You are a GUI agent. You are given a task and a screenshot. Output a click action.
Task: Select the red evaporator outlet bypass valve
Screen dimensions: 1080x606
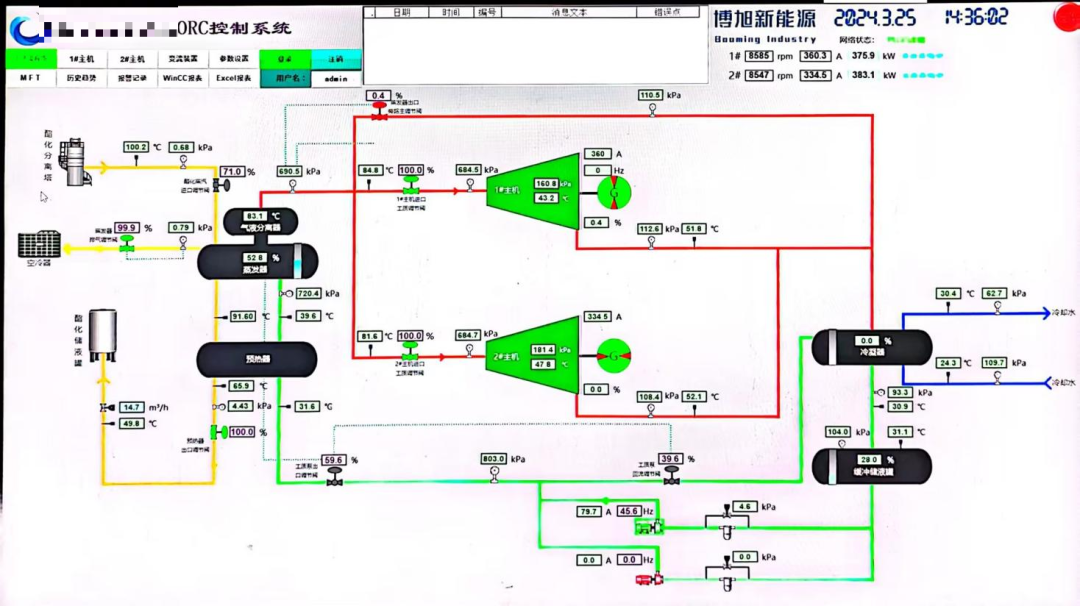click(x=379, y=111)
